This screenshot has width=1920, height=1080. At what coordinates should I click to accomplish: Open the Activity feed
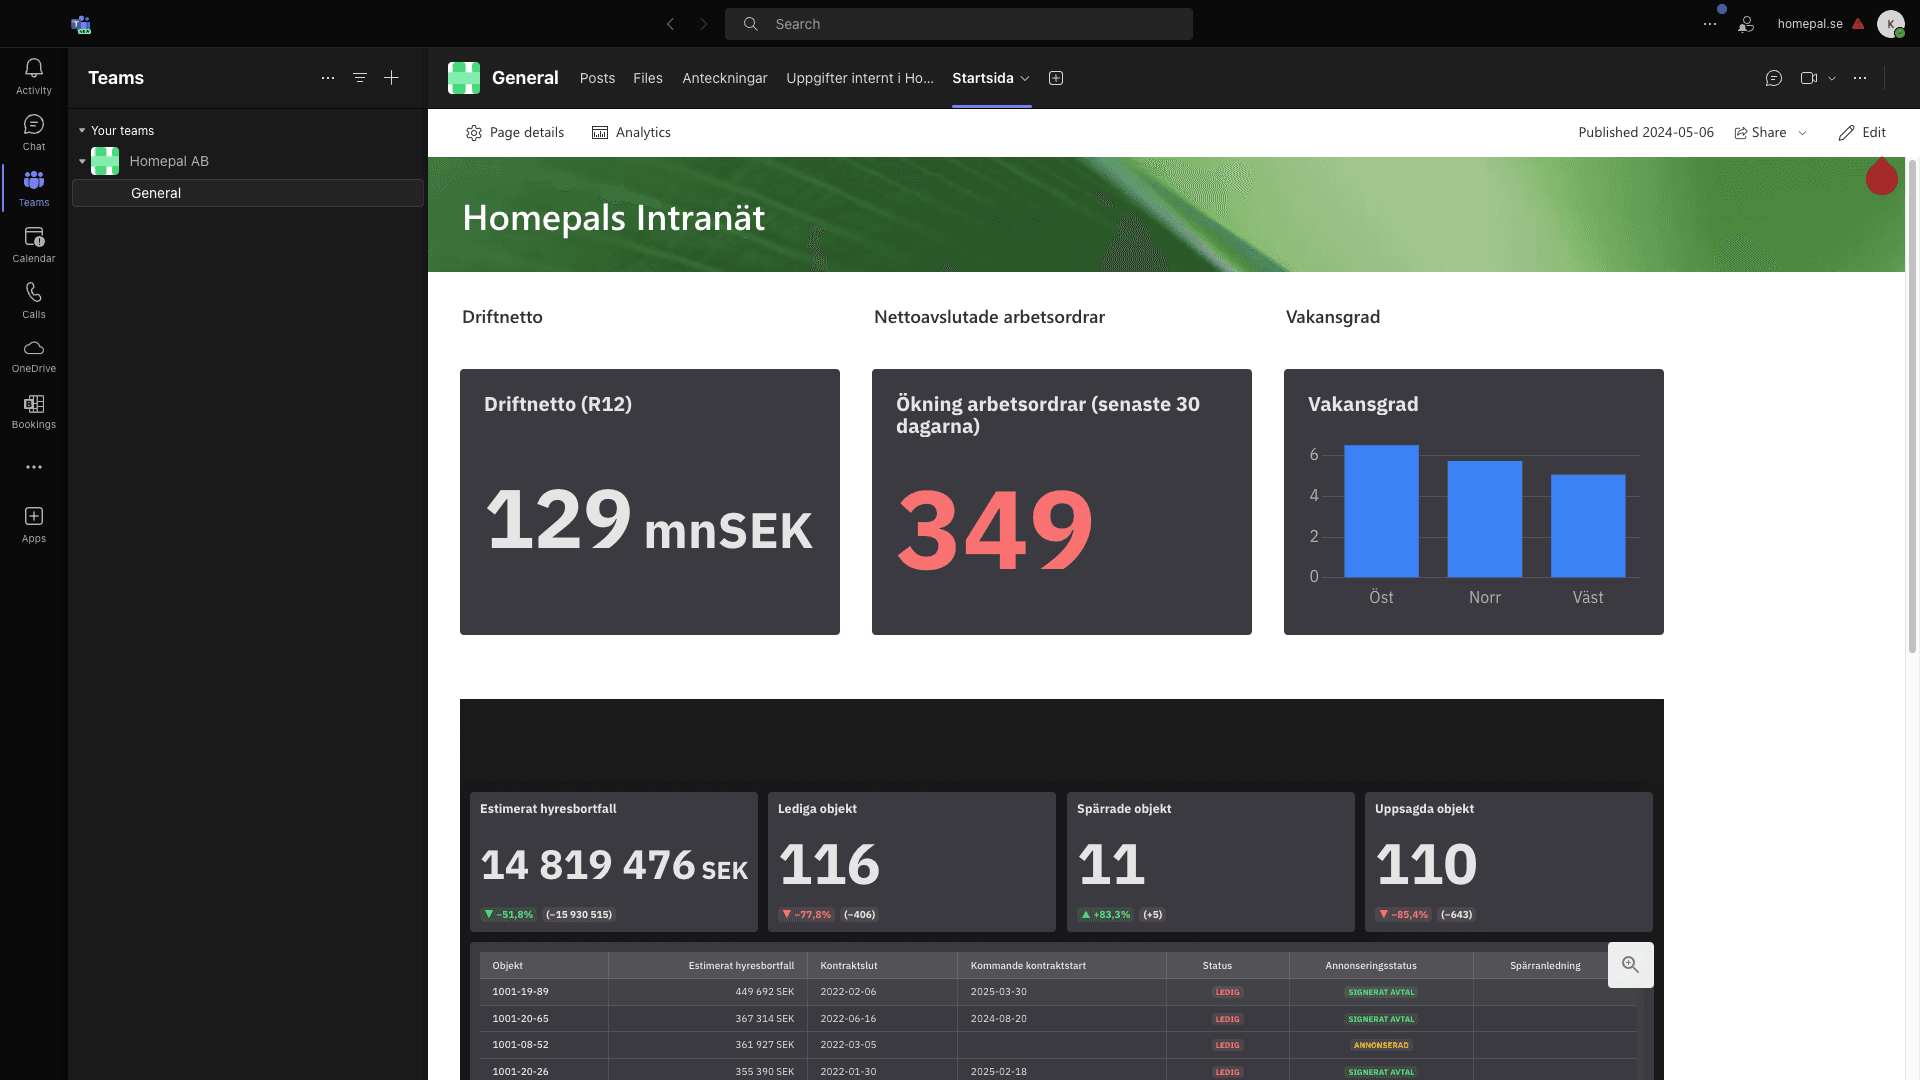(34, 76)
